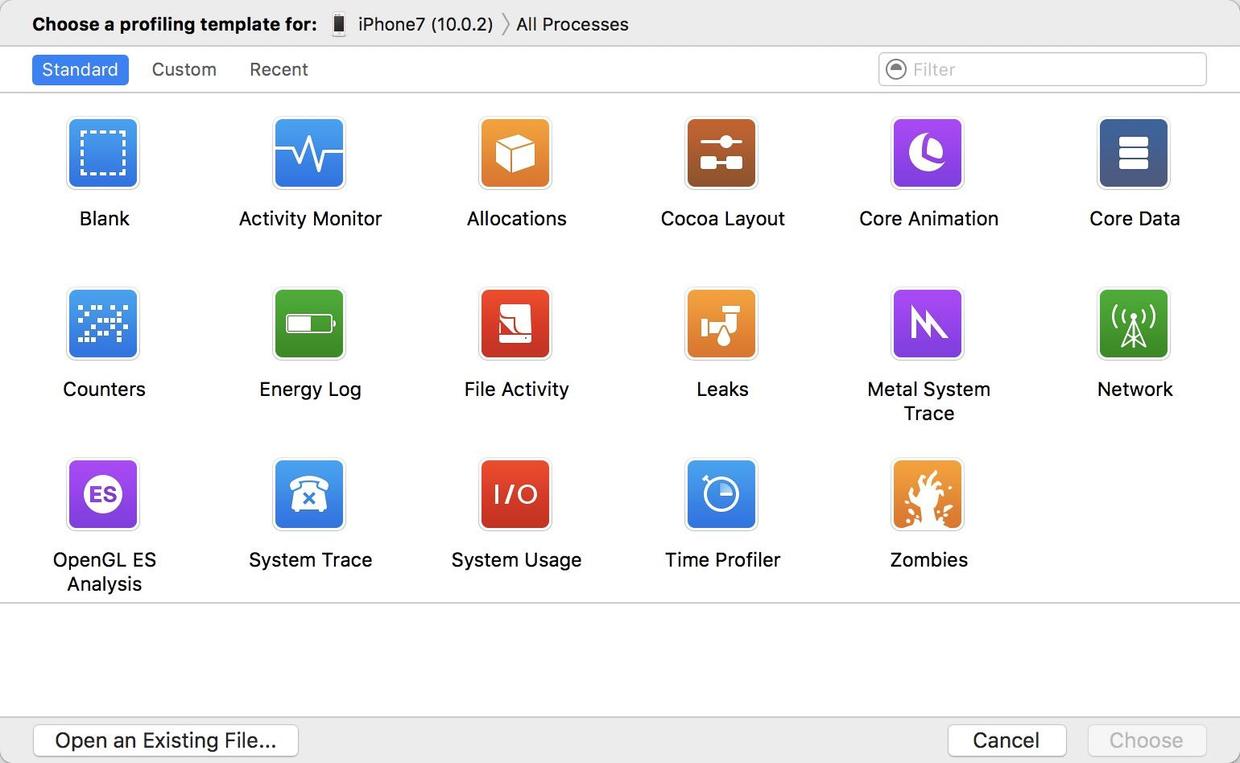Click the Metal System Trace label
The width and height of the screenshot is (1240, 763).
[x=929, y=401]
